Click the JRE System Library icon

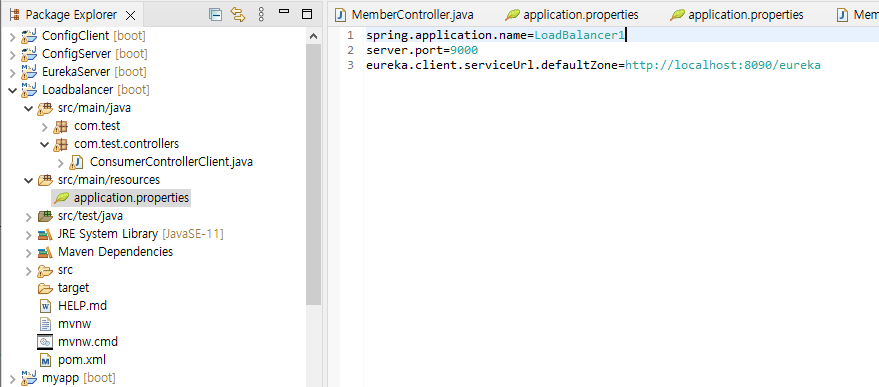click(45, 234)
